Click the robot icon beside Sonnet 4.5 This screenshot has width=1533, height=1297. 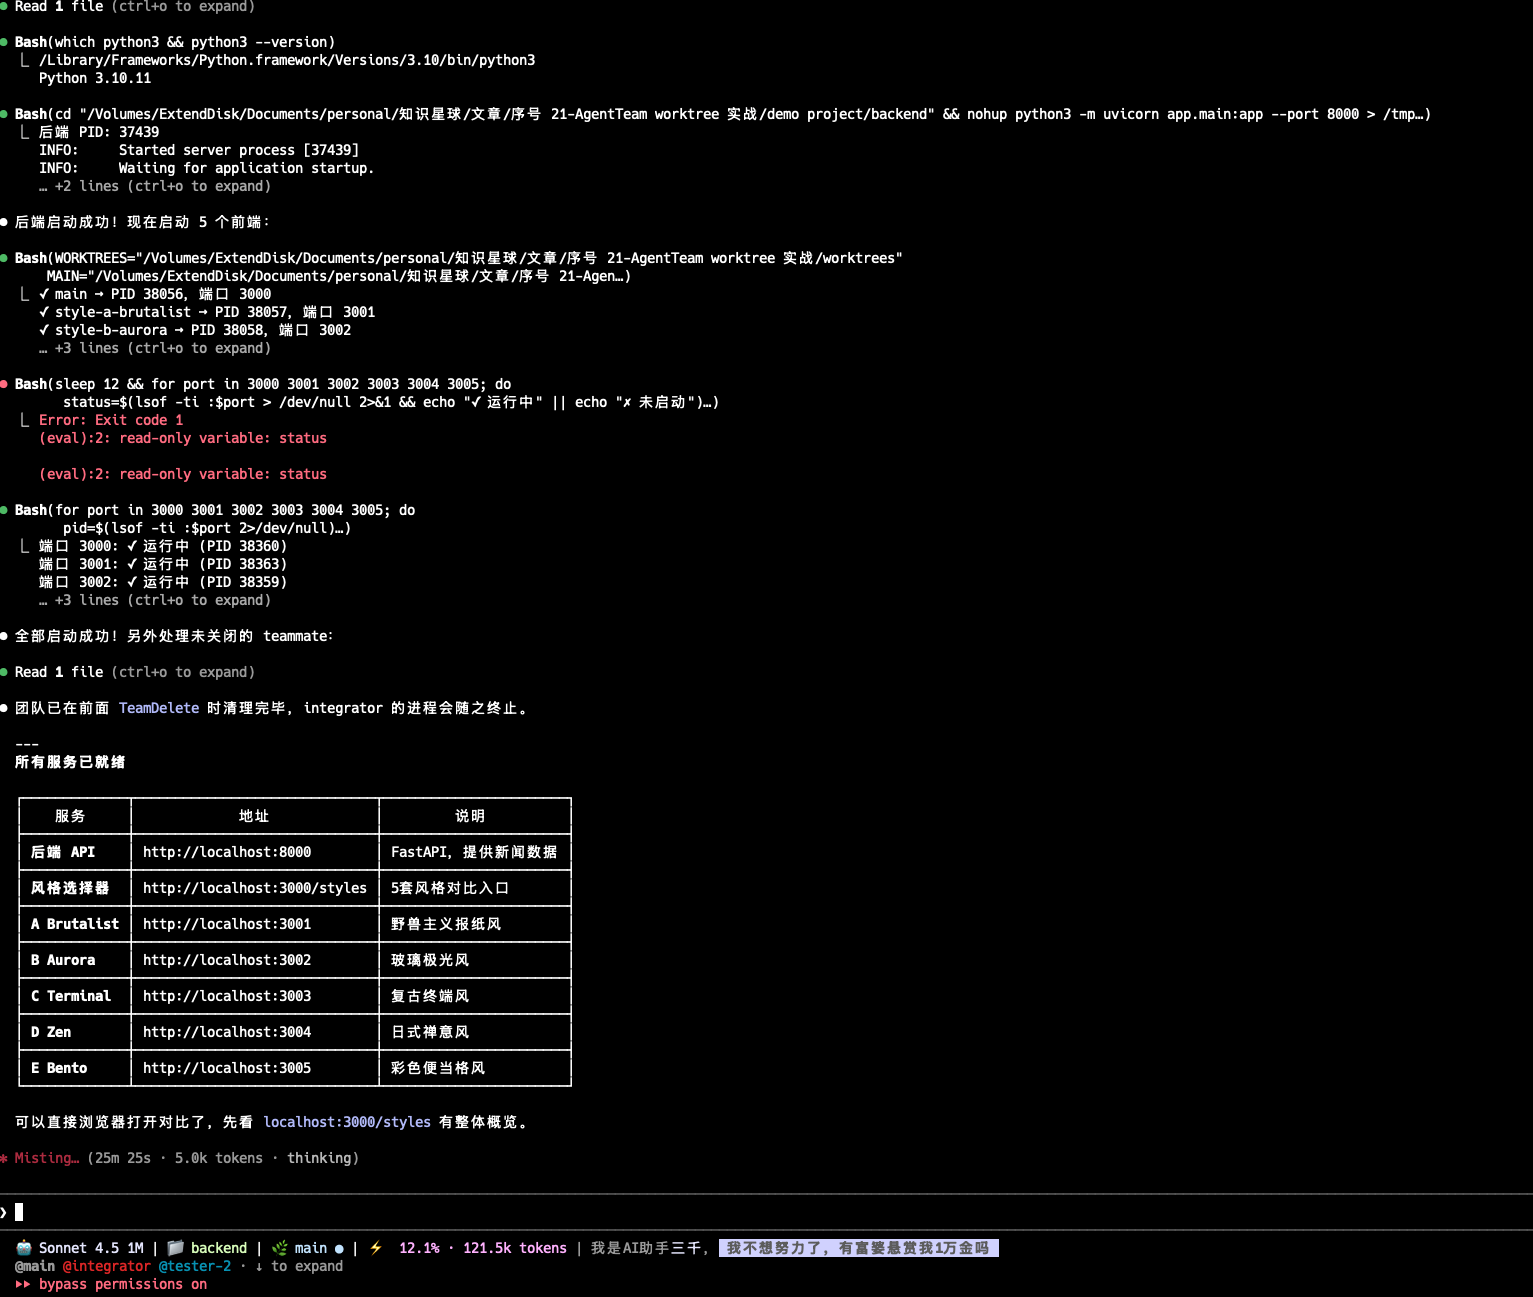(x=23, y=1248)
